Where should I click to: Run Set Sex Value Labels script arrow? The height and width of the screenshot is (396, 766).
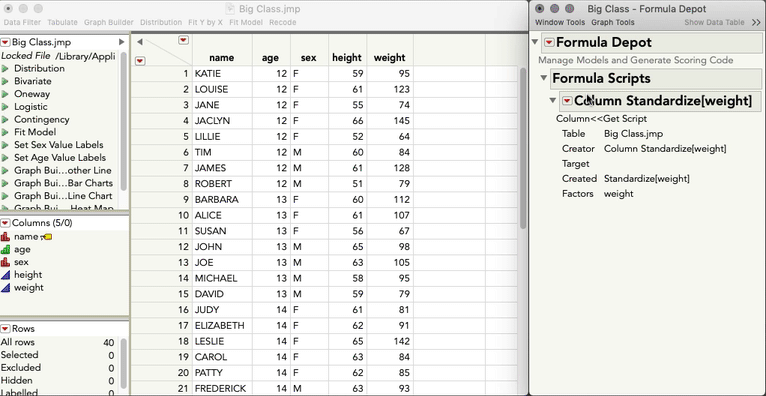click(x=5, y=145)
